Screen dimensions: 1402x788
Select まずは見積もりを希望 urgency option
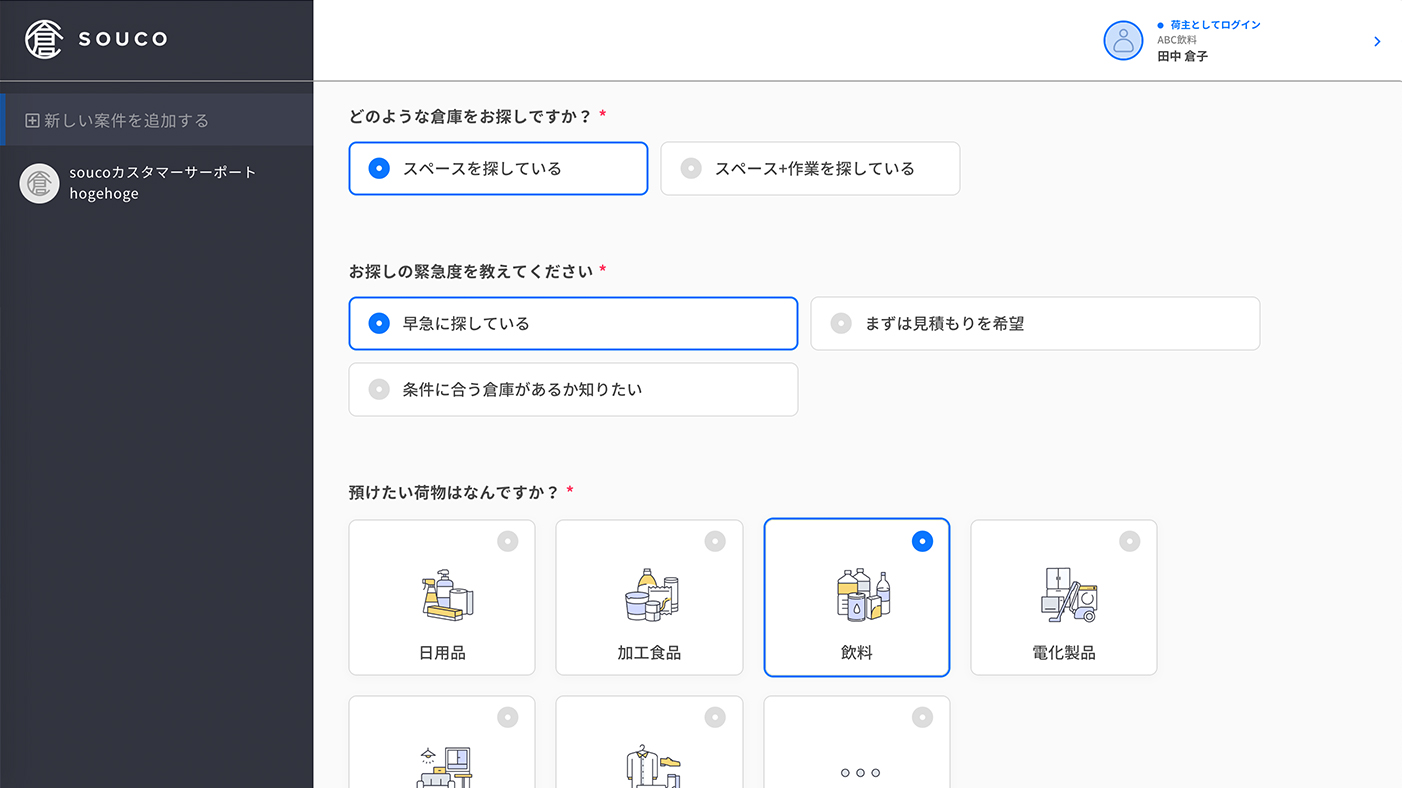coord(1034,323)
